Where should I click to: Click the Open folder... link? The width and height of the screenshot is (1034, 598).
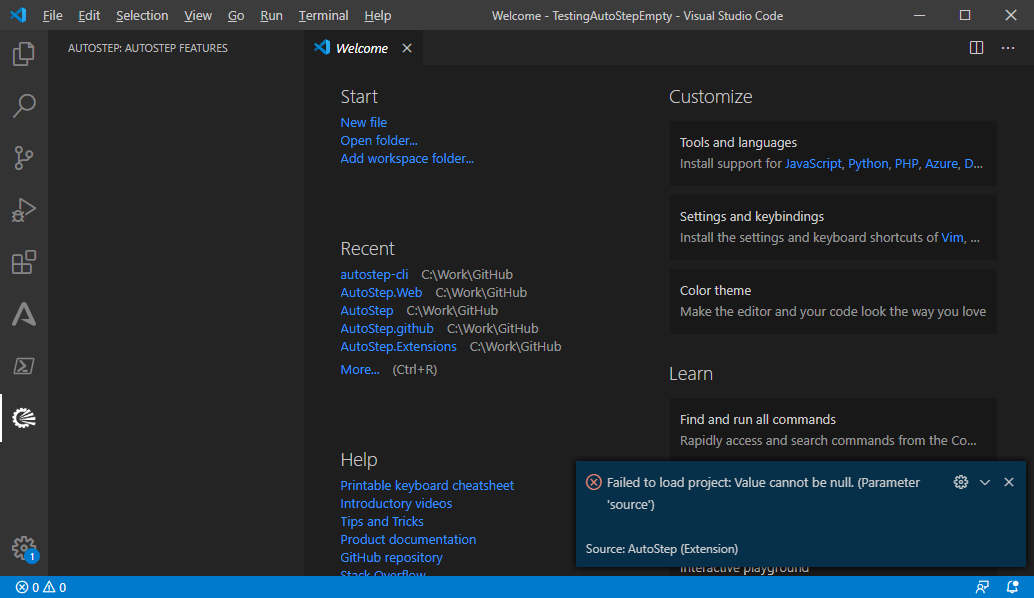(379, 140)
